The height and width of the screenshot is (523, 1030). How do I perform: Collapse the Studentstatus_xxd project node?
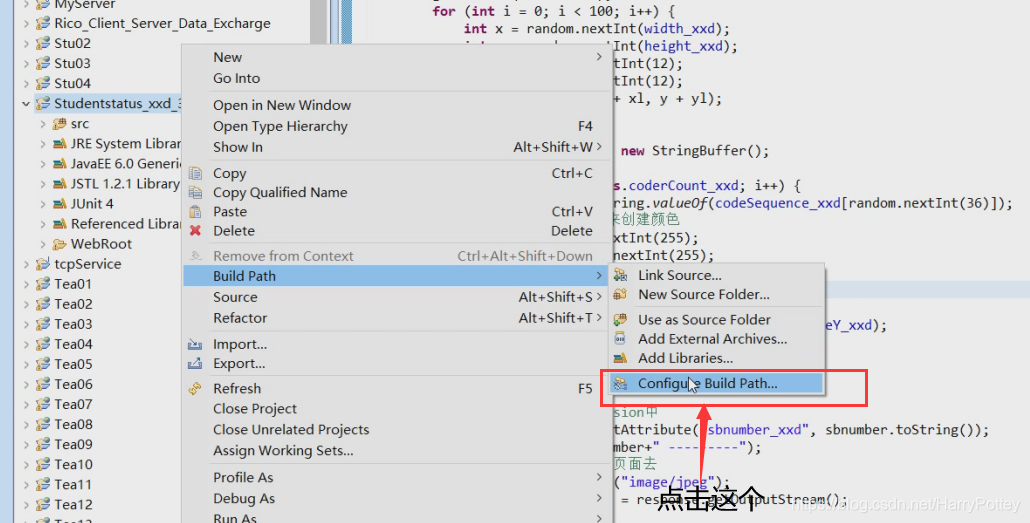click(x=26, y=104)
